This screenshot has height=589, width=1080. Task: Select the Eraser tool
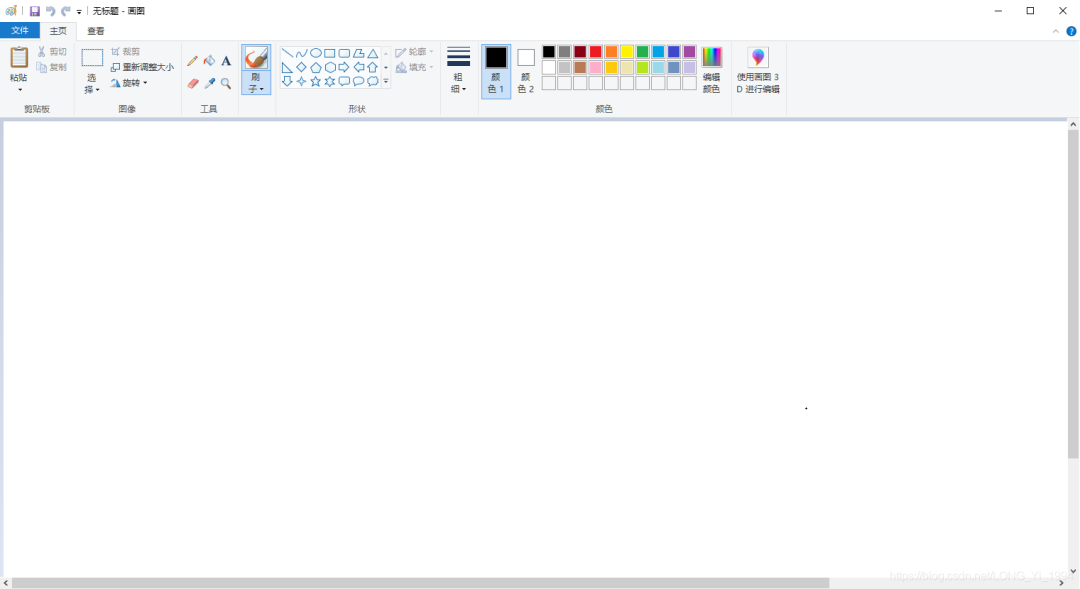point(191,82)
